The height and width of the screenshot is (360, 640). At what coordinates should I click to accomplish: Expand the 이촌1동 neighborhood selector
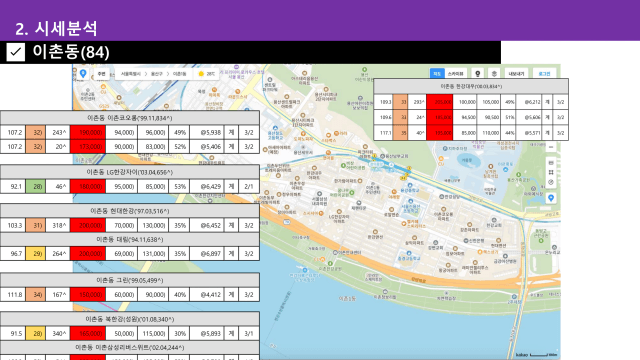(x=179, y=74)
